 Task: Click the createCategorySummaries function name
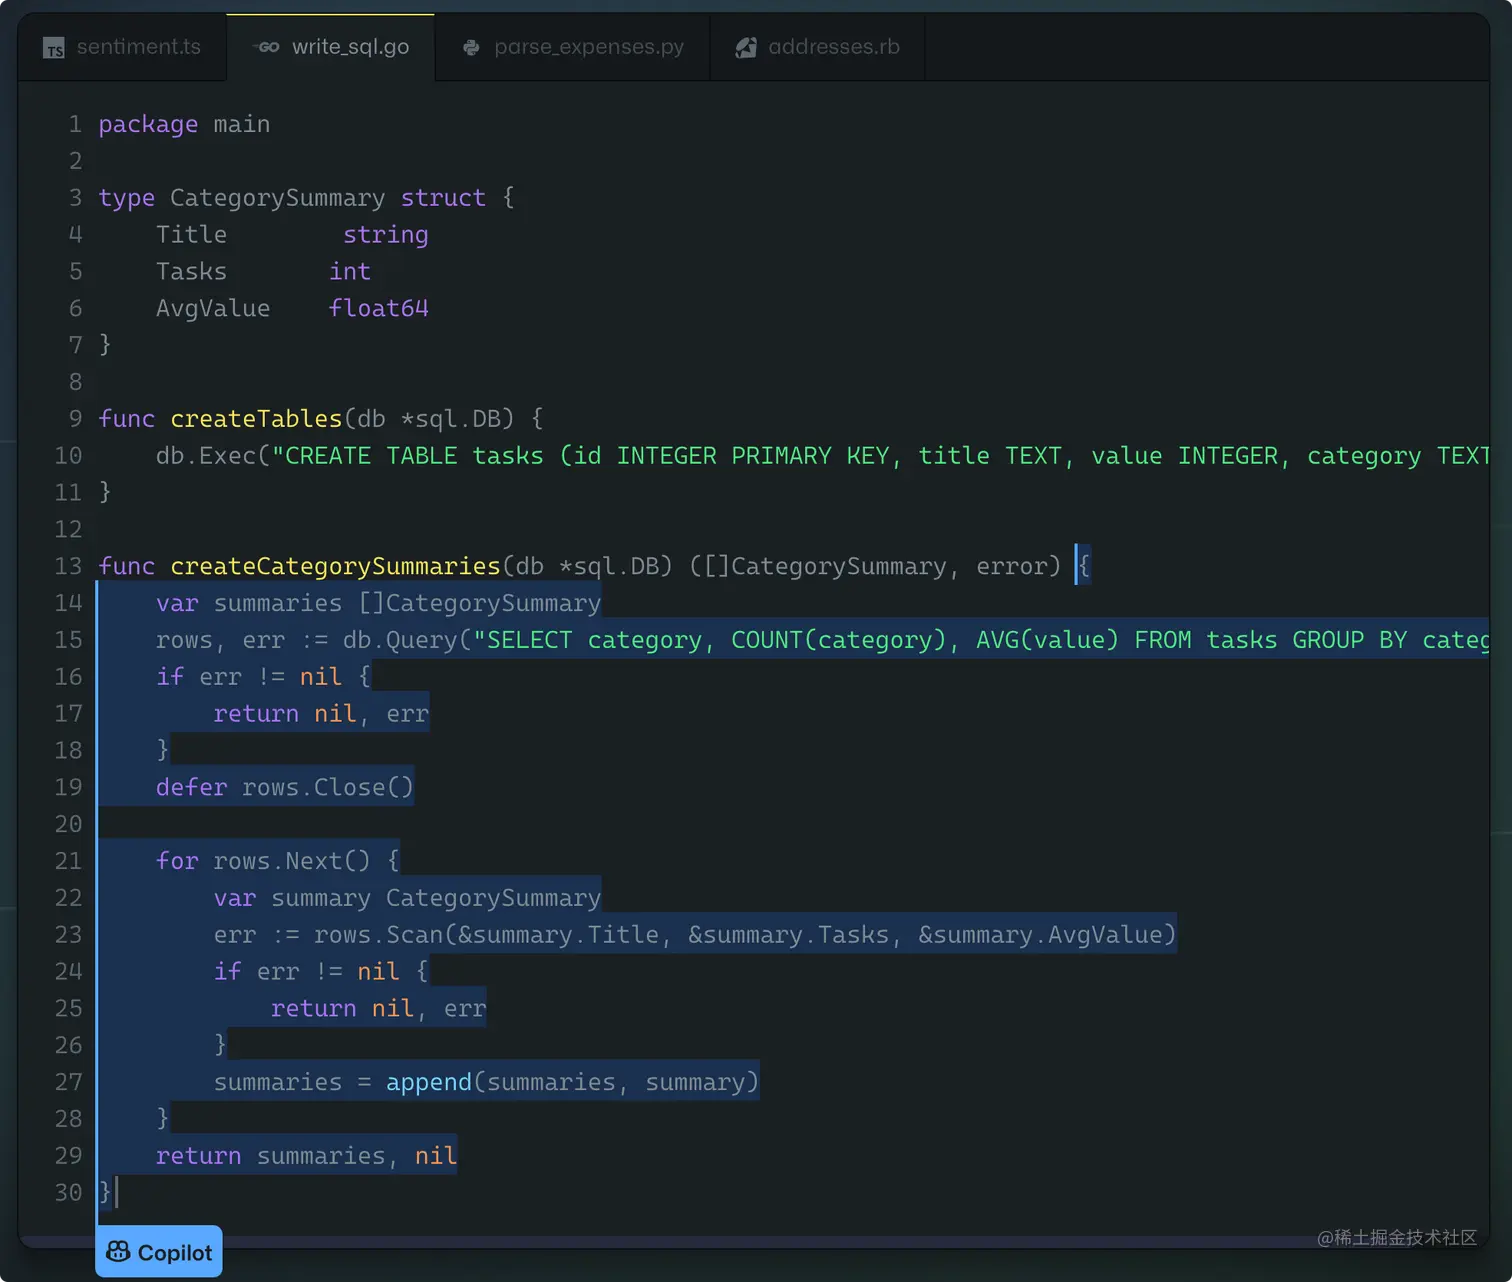tap(335, 566)
